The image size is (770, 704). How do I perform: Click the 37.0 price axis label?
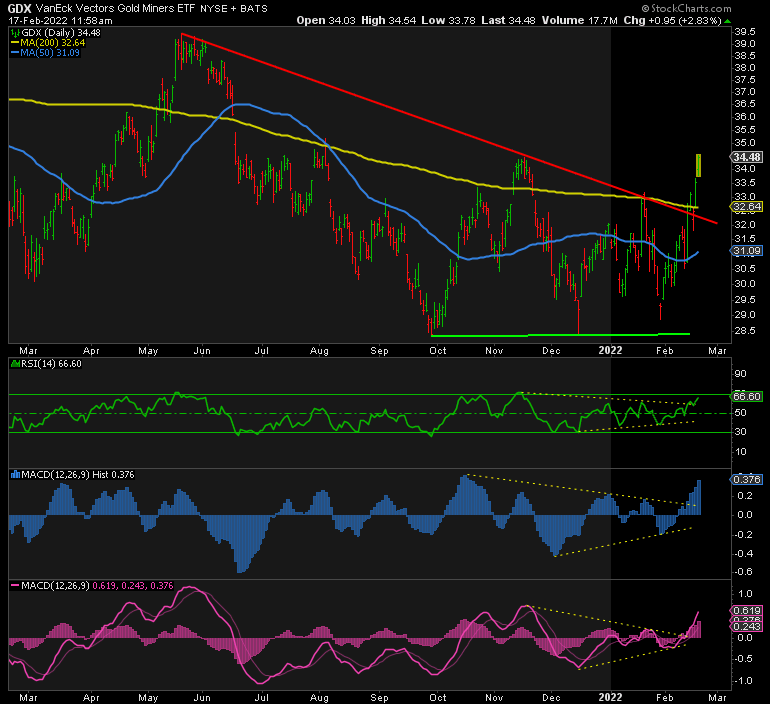(745, 92)
